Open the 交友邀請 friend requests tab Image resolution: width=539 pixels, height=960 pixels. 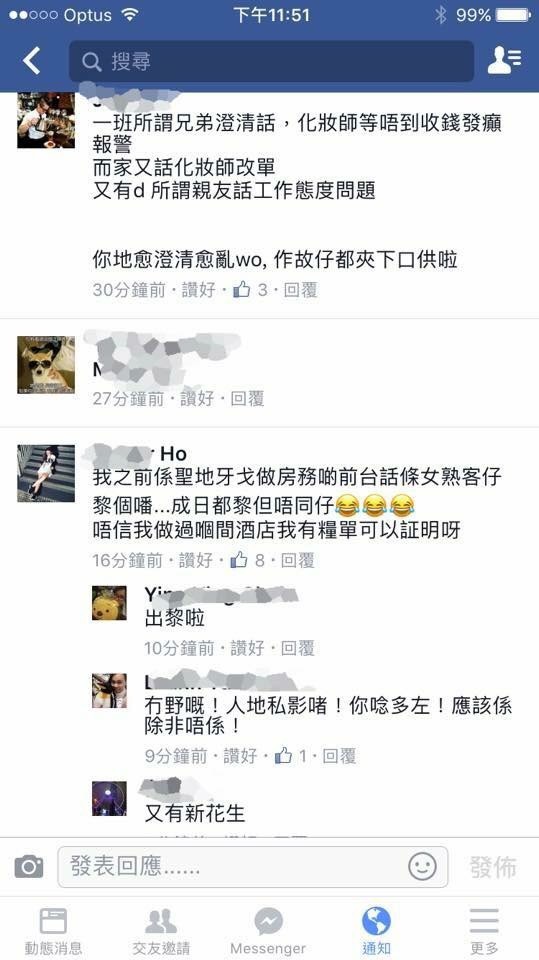160,931
